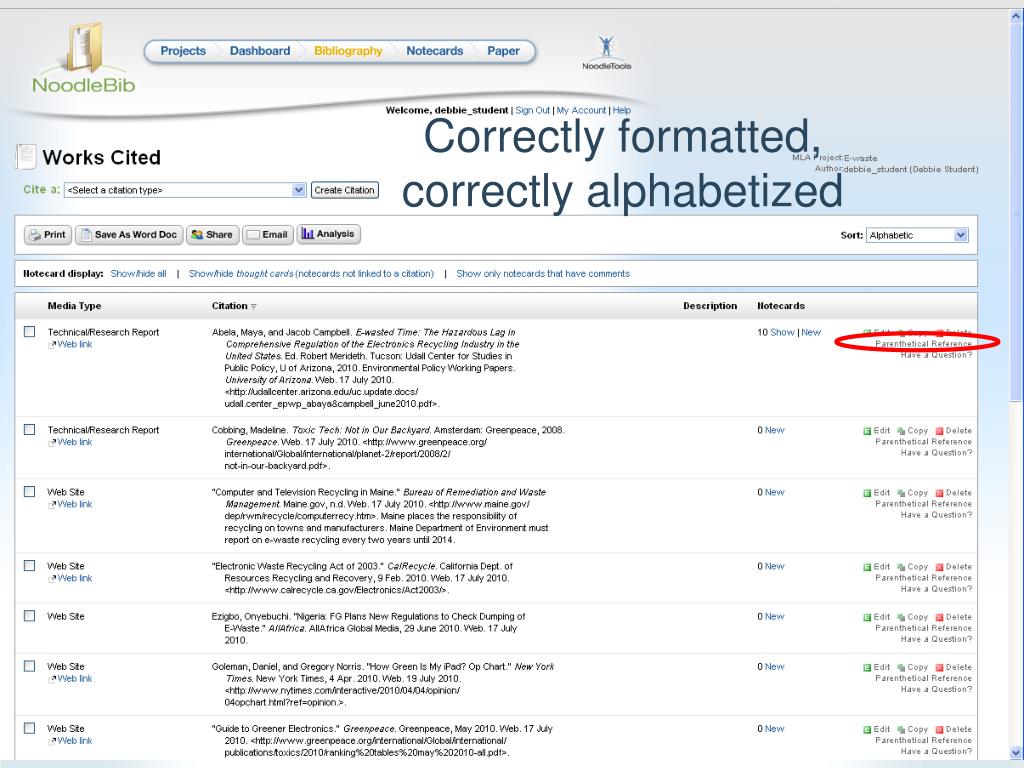Open the Sort Alphabetic dropdown
The width and height of the screenshot is (1024, 768).
918,235
